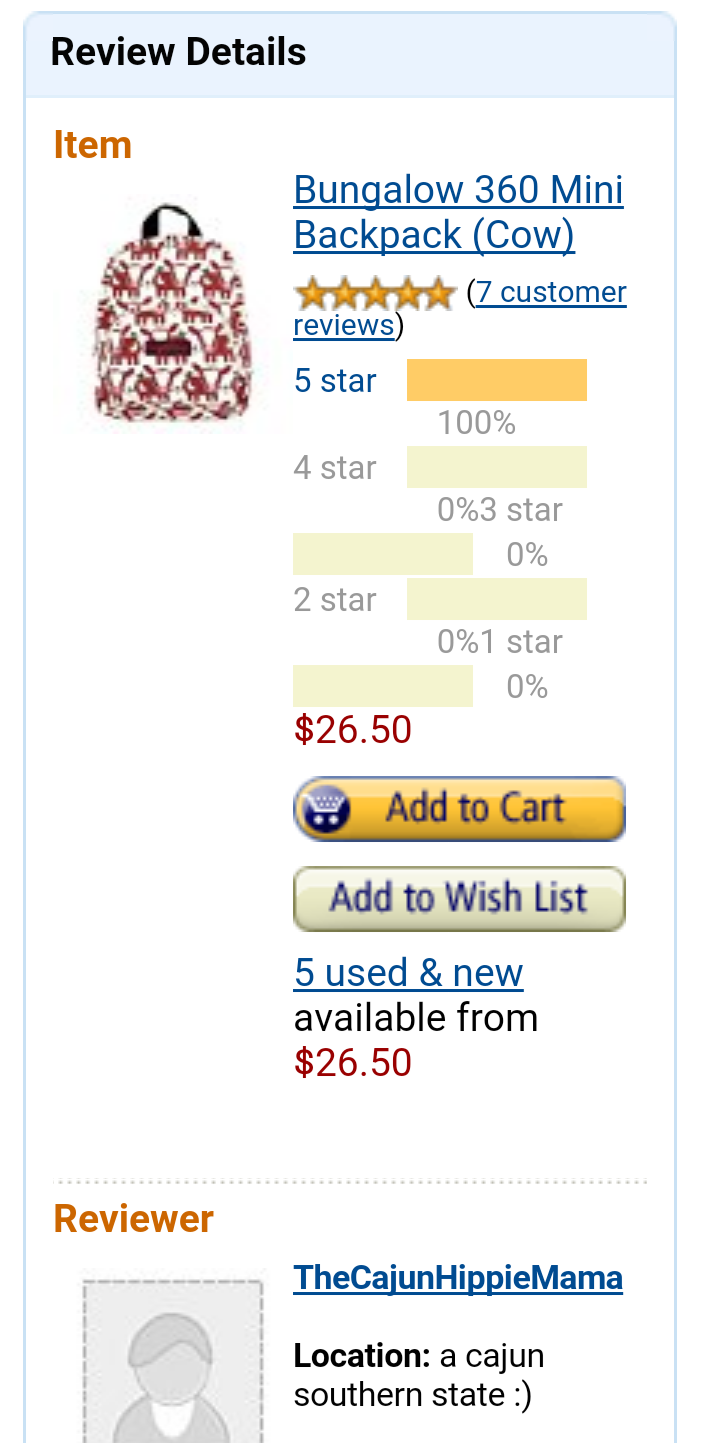Open the "5 used & new" offers link

coord(408,973)
